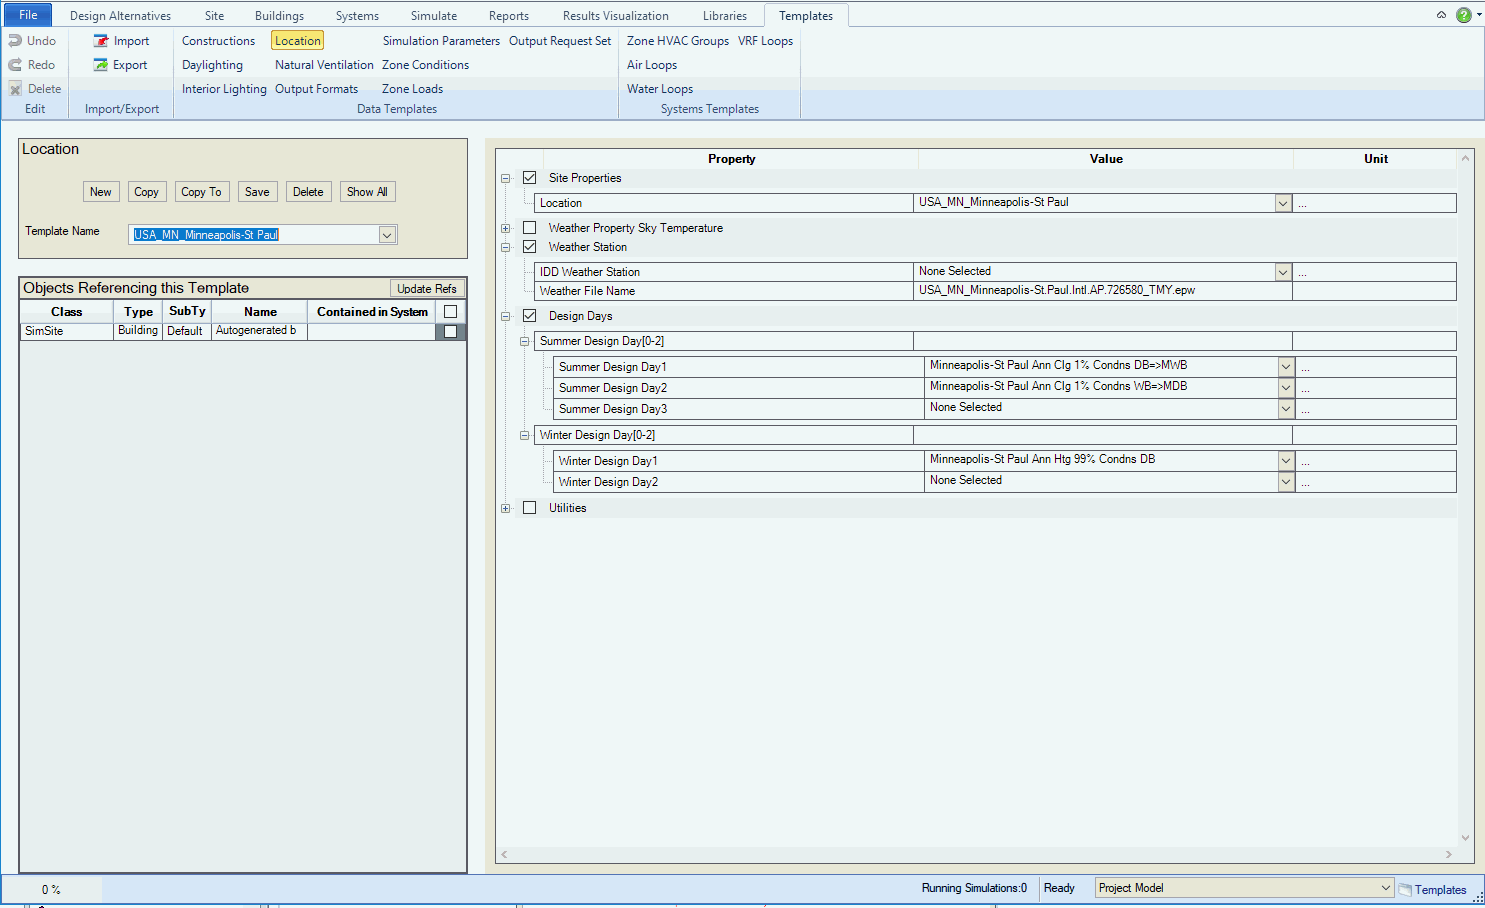The height and width of the screenshot is (908, 1485).
Task: Enable the Utilities checkbox
Action: pos(530,508)
